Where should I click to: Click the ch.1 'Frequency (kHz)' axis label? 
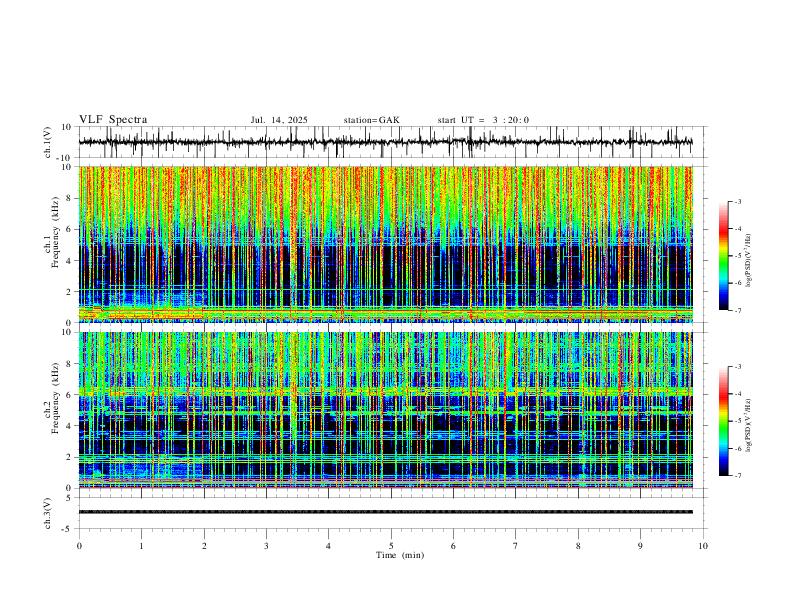(55, 233)
